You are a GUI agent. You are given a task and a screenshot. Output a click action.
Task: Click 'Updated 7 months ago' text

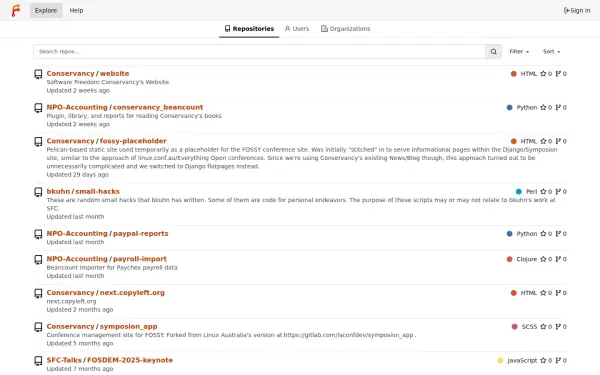(80, 369)
